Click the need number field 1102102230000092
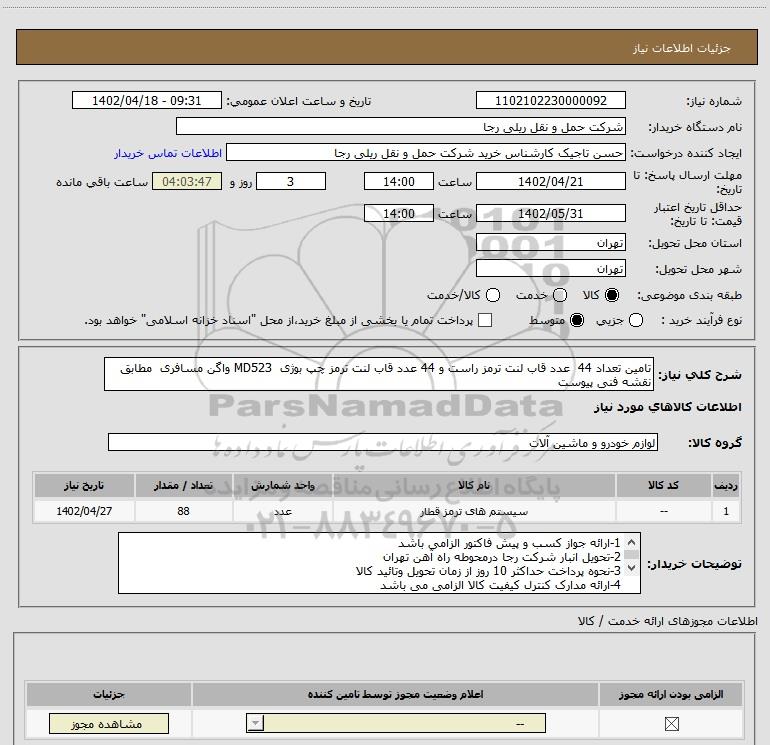This screenshot has width=770, height=745. (x=550, y=101)
